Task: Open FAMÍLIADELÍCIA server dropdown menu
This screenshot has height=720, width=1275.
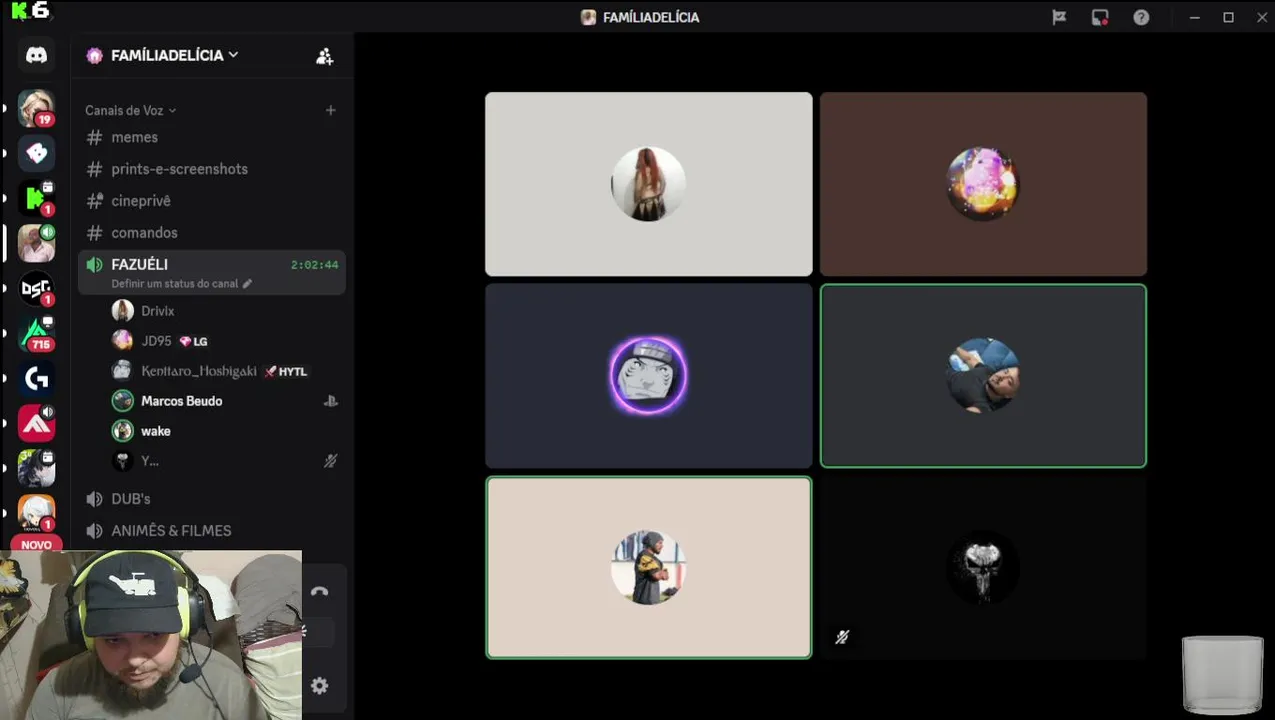Action: pos(174,55)
